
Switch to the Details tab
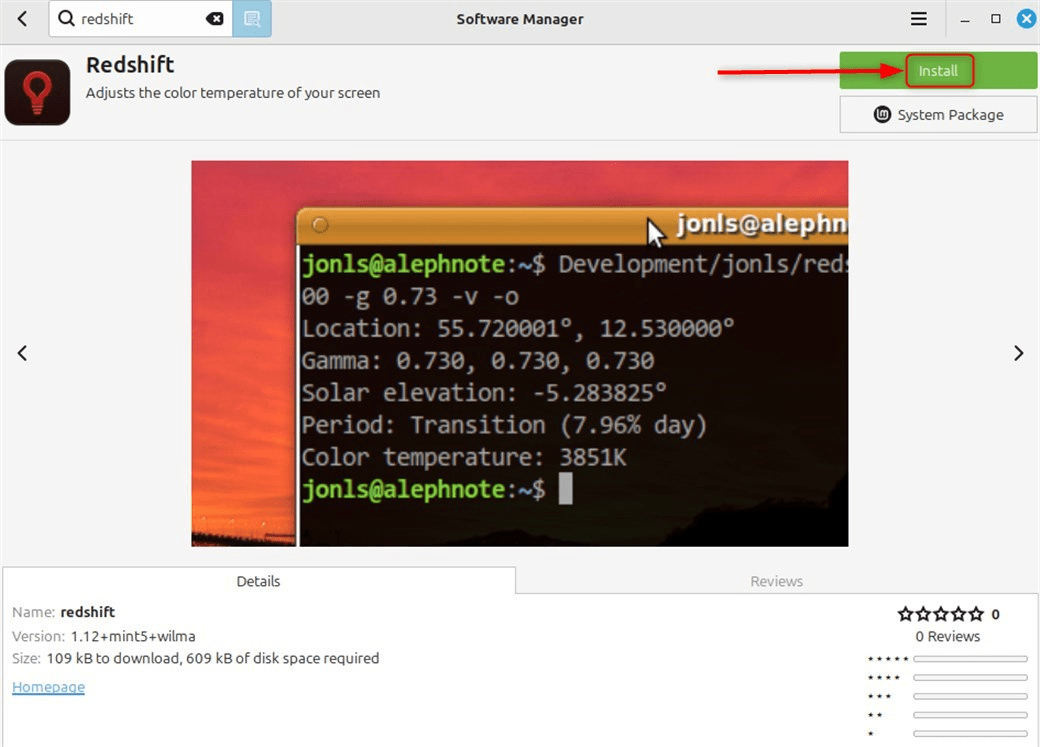[x=258, y=581]
